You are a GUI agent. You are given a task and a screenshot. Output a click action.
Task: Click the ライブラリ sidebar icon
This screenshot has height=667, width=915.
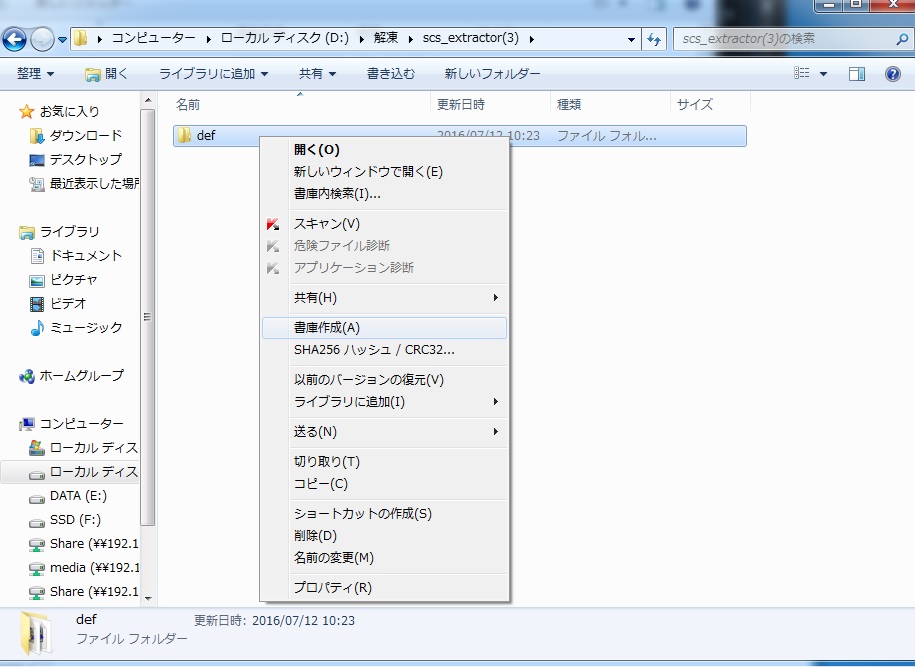pyautogui.click(x=26, y=232)
